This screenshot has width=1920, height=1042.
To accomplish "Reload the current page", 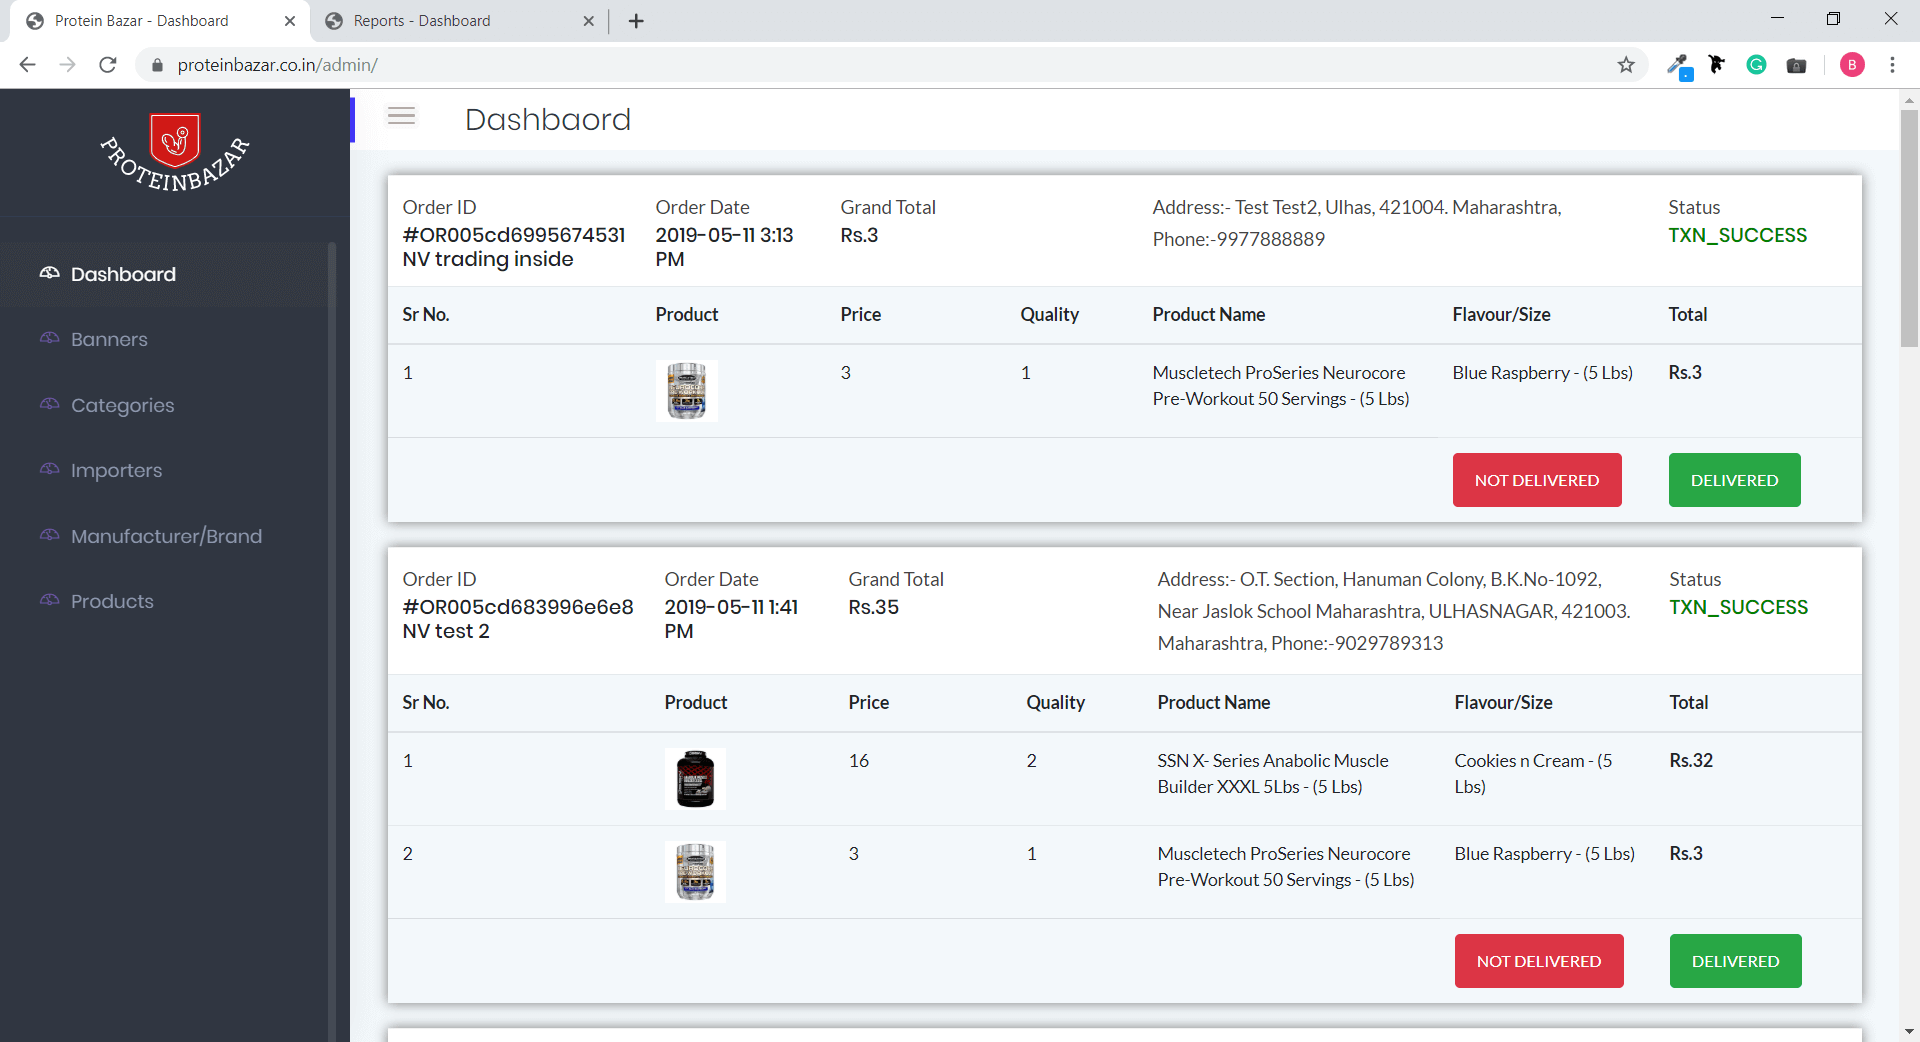I will (x=108, y=65).
